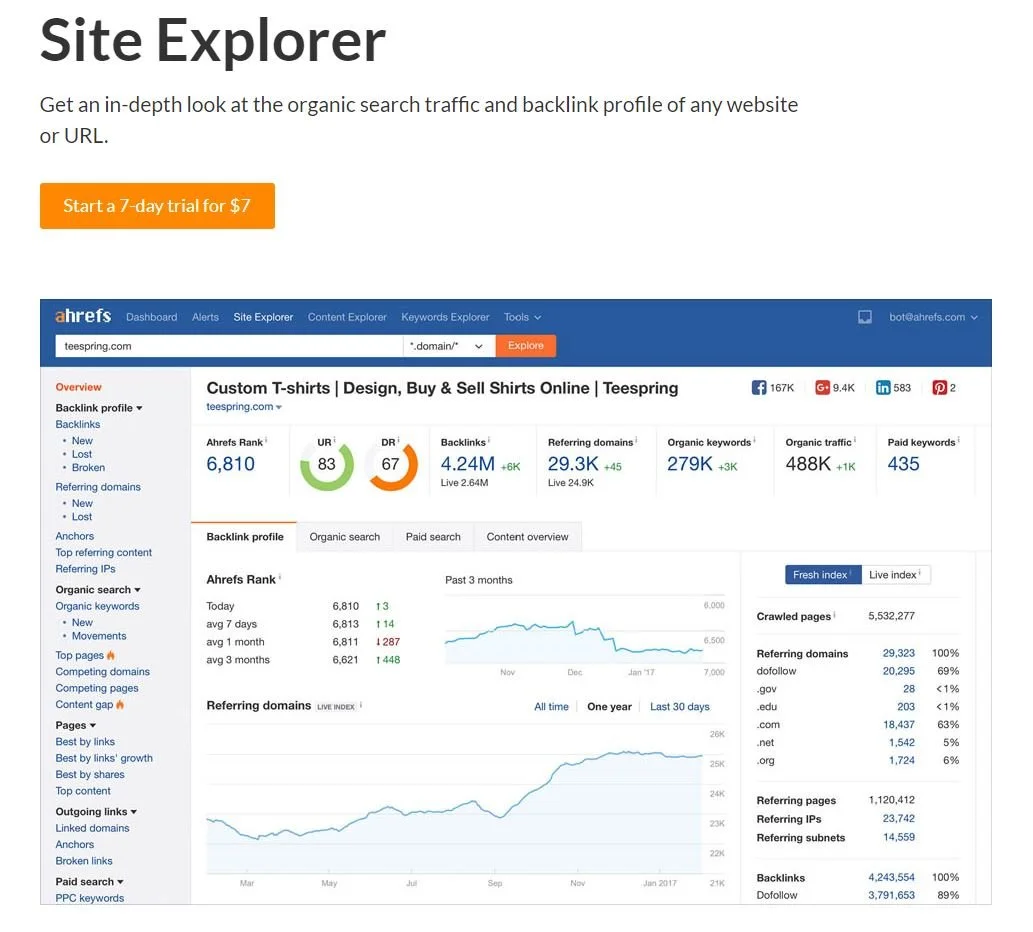This screenshot has height=932, width=1033.
Task: Open the Competing pages sidebar link
Action: click(97, 688)
